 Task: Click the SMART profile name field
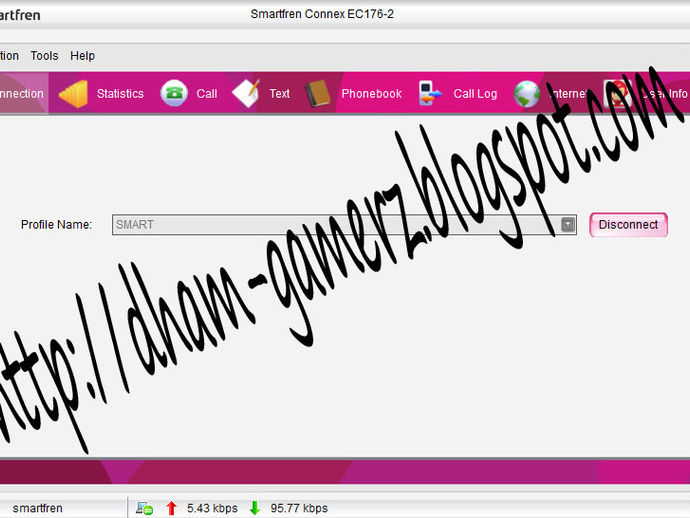point(344,225)
